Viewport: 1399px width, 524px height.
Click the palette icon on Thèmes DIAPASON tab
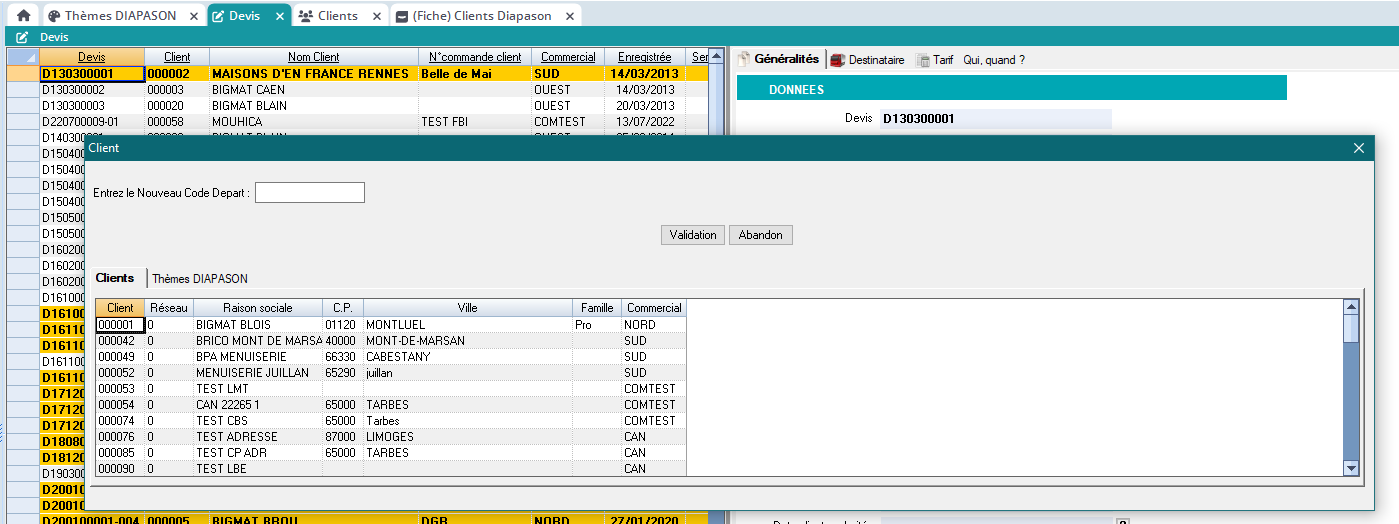click(x=54, y=16)
